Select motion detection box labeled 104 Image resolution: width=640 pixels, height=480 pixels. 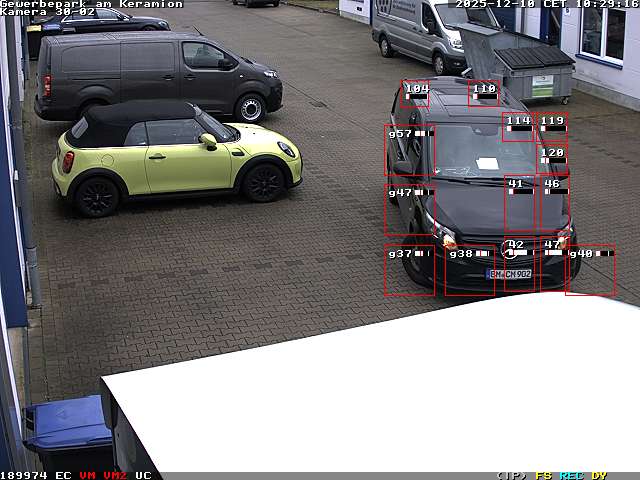click(x=415, y=93)
